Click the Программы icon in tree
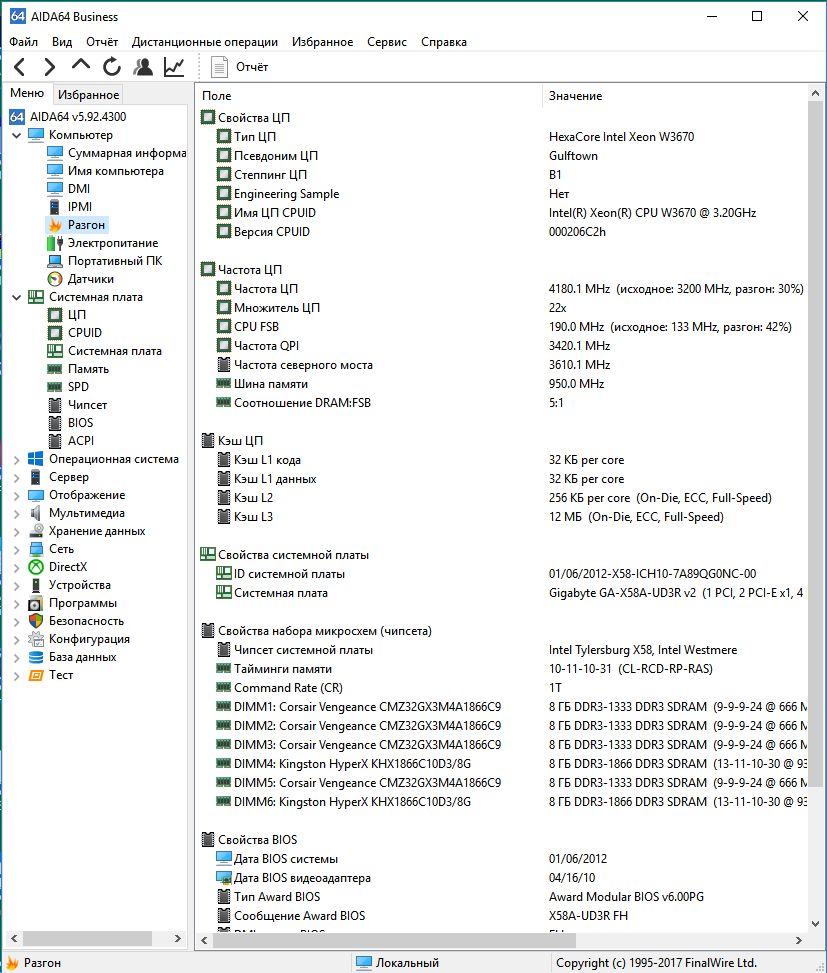This screenshot has height=973, width=827. coord(36,603)
